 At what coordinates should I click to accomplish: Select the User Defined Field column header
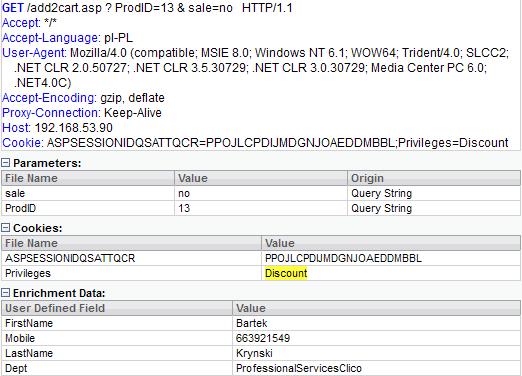click(117, 308)
